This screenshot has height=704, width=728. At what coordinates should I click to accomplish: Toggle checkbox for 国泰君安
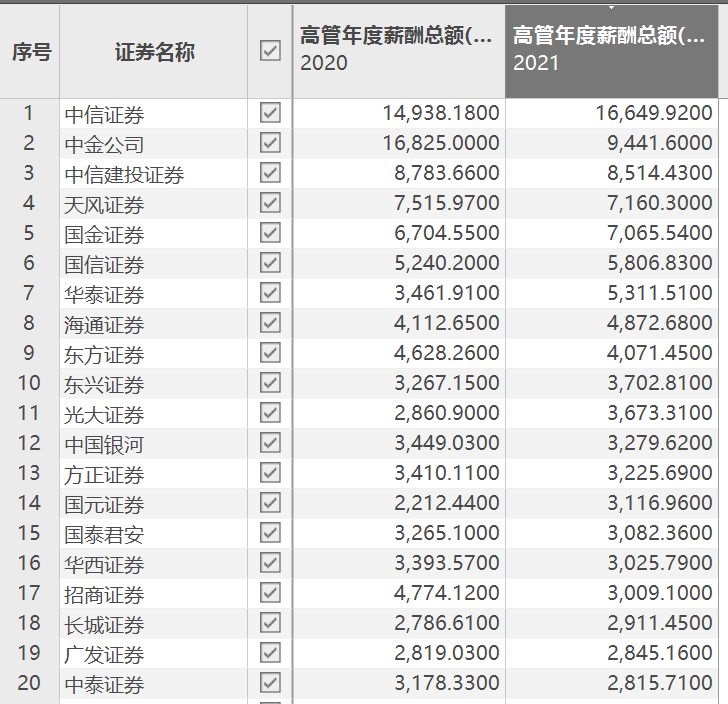point(270,533)
